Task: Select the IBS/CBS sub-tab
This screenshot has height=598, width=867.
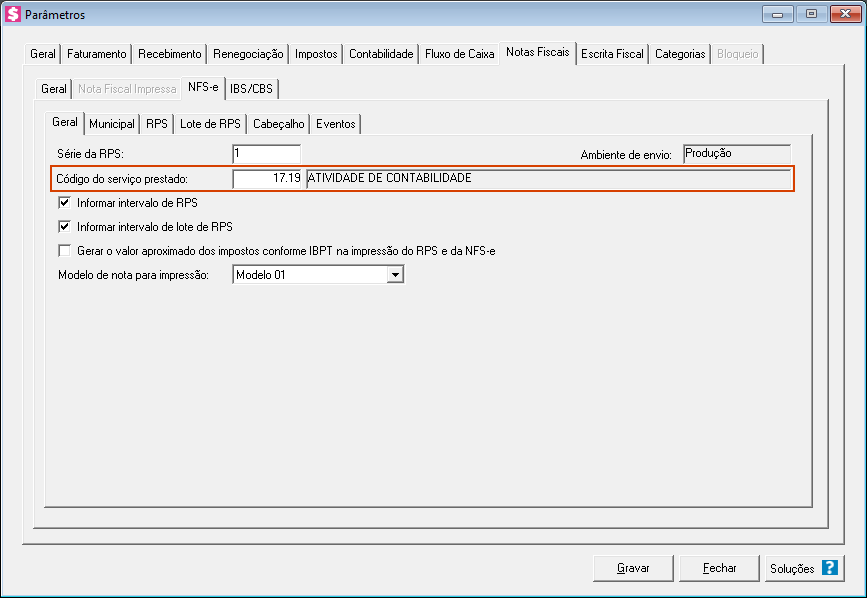Action: 252,89
